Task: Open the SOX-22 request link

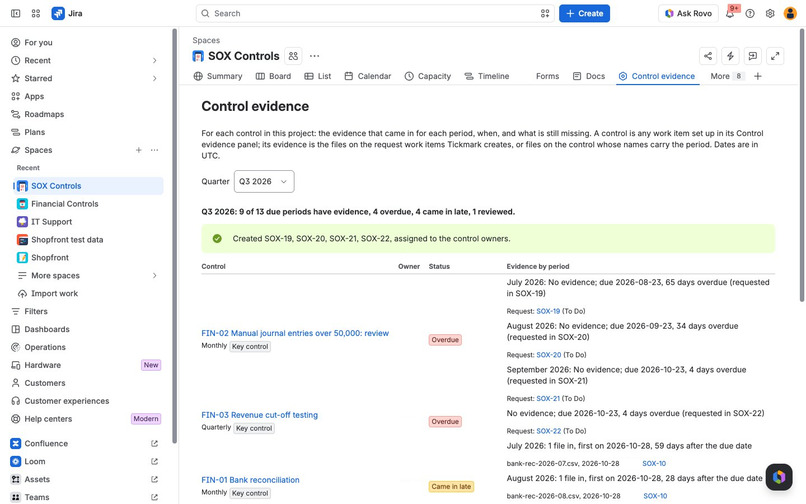Action: click(548, 431)
